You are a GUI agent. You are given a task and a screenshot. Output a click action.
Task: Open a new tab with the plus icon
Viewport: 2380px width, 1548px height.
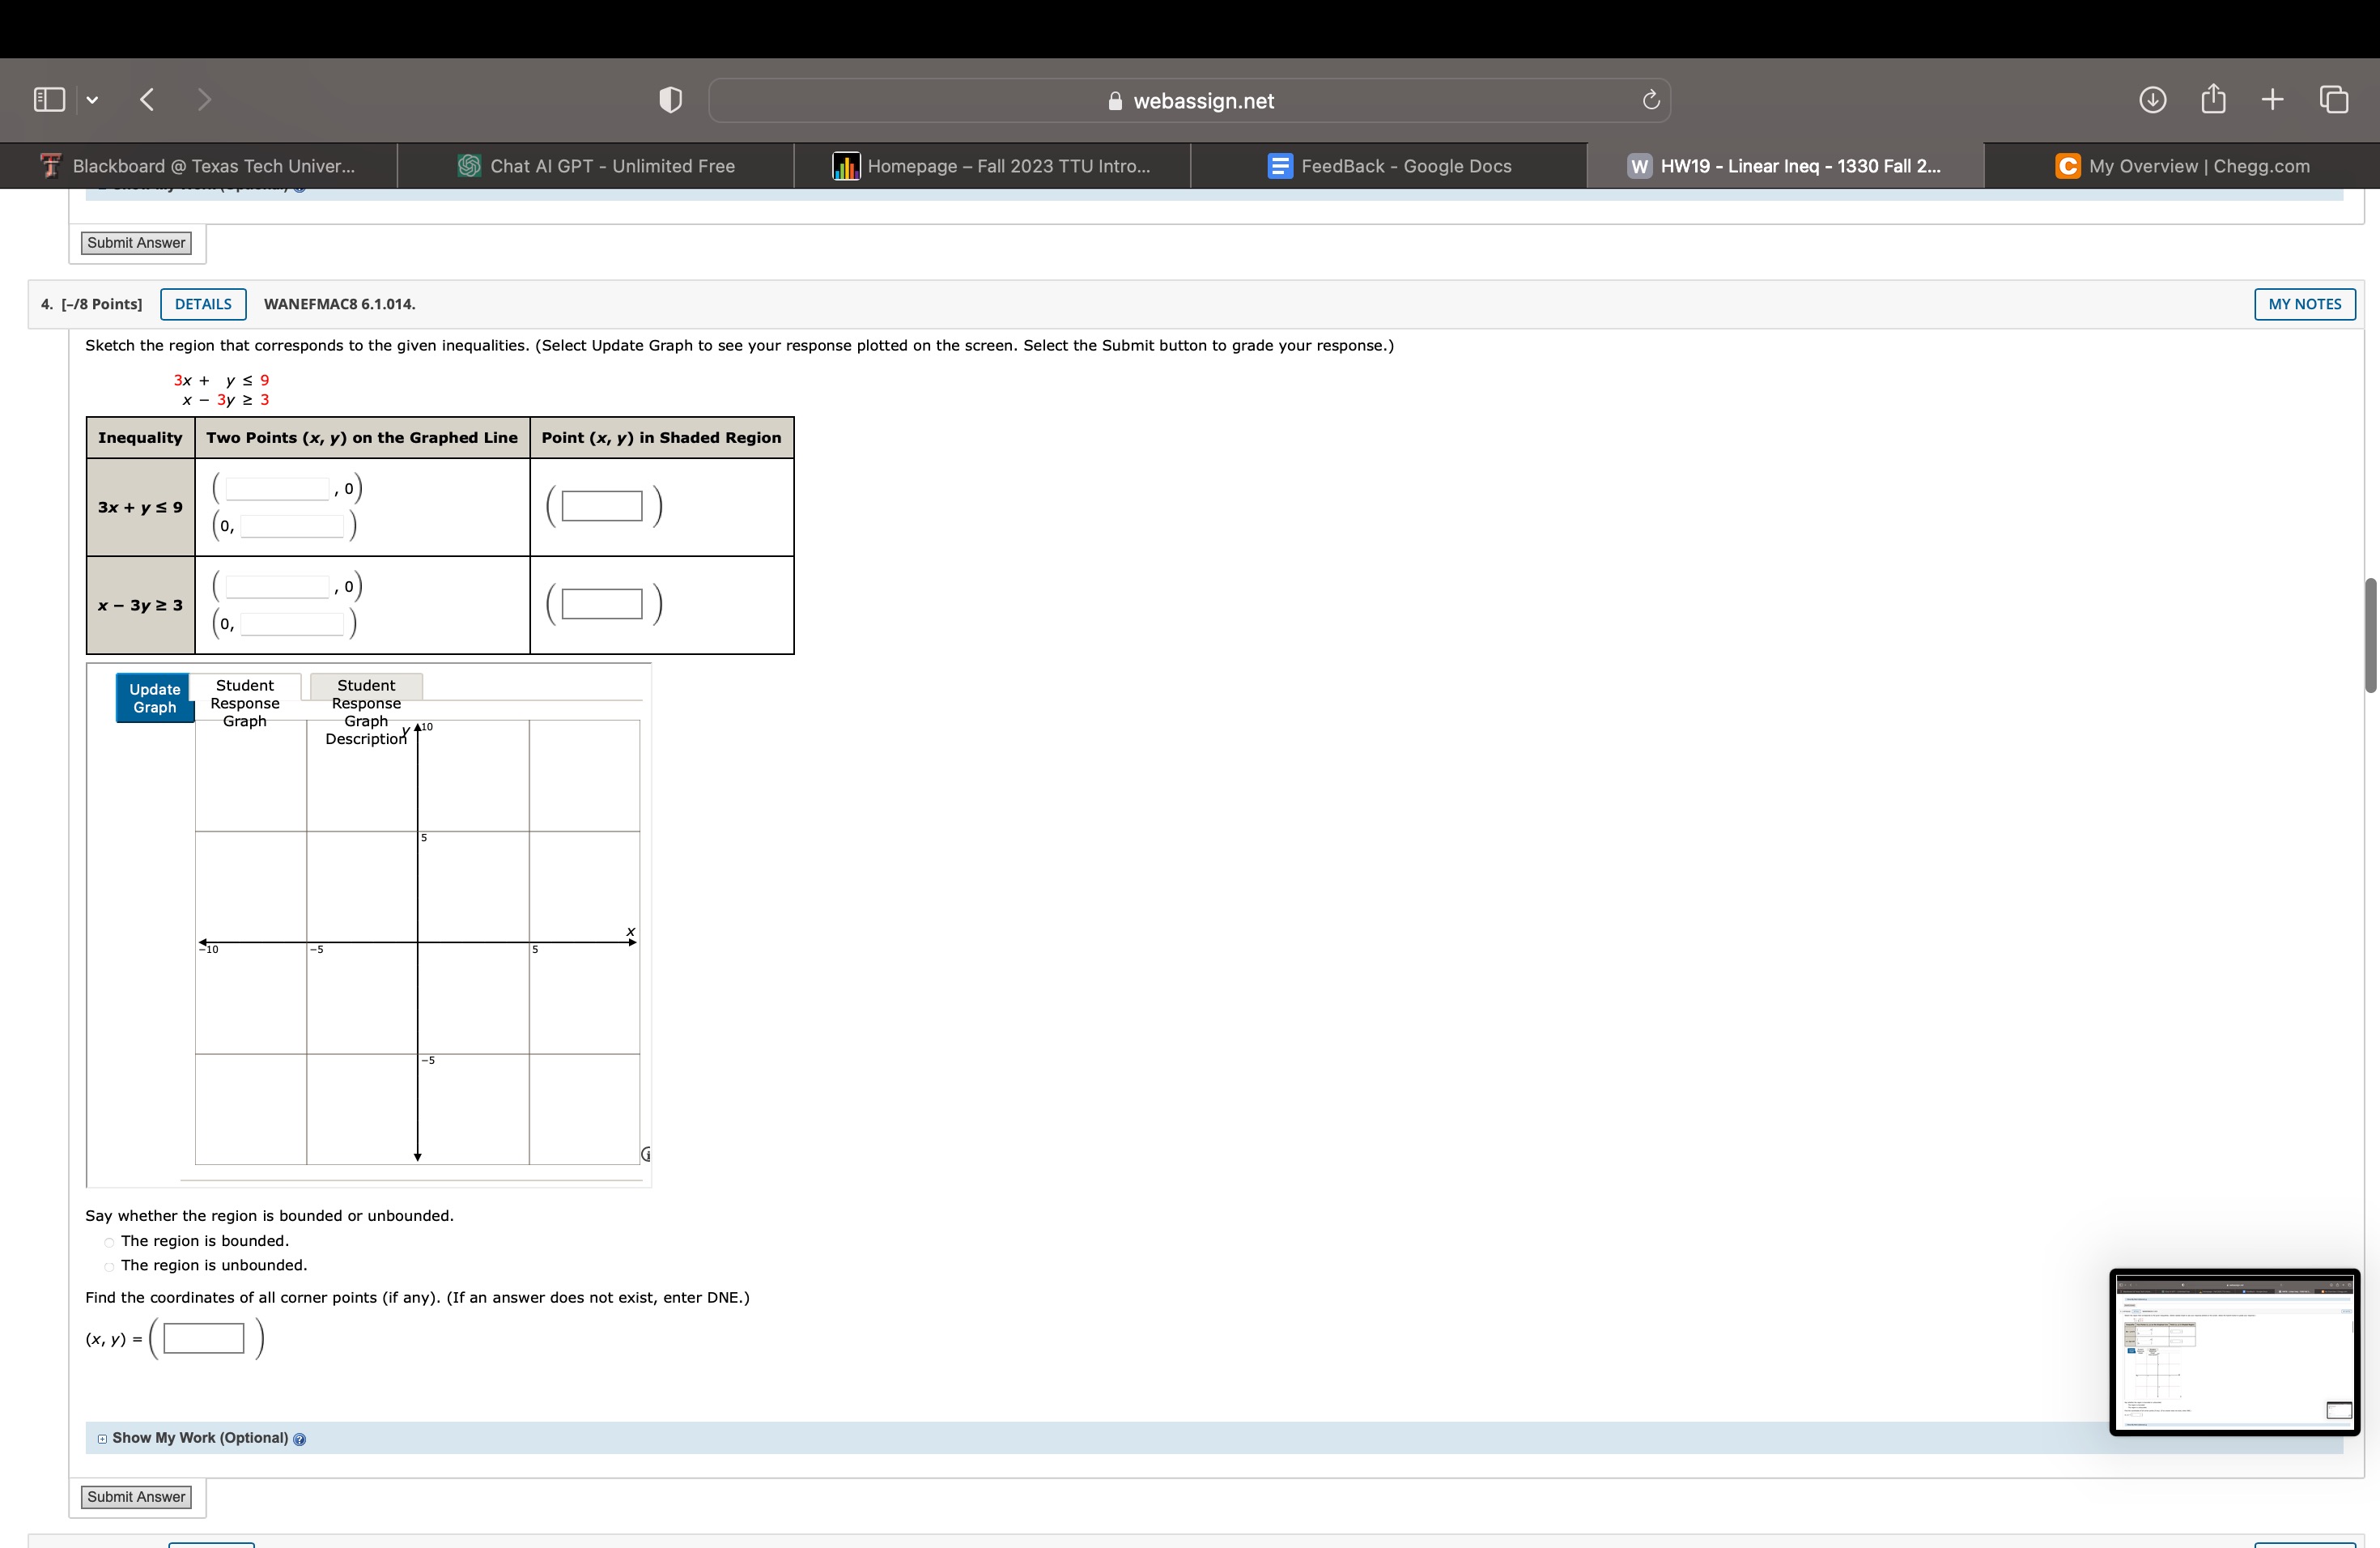click(2271, 99)
